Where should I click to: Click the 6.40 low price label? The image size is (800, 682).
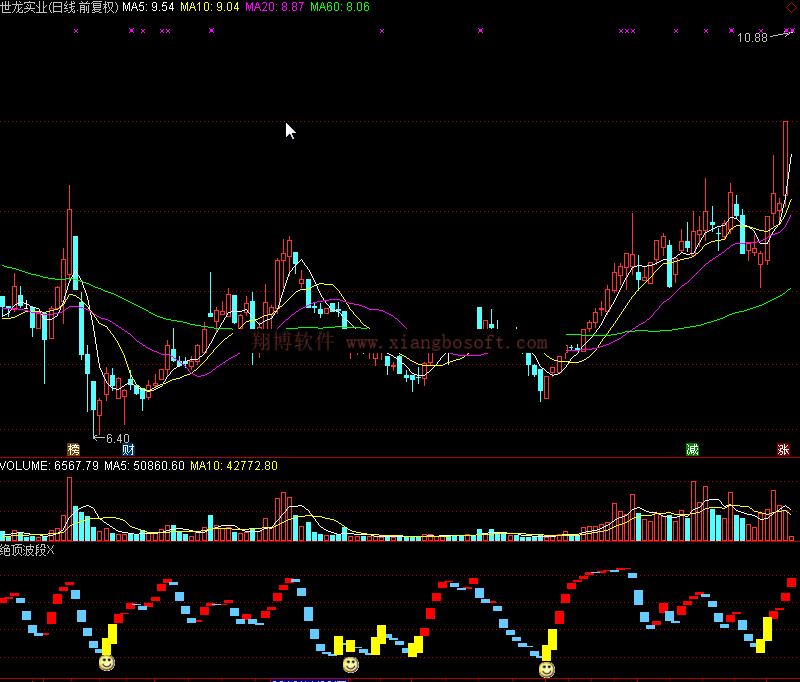[x=118, y=439]
